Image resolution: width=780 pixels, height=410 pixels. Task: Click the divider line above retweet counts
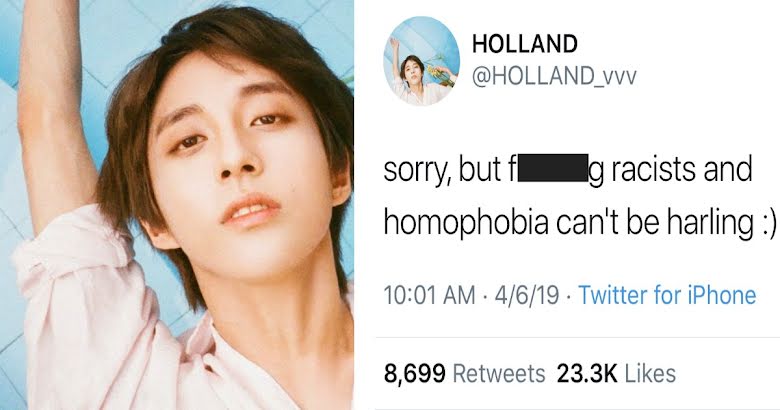click(x=578, y=337)
